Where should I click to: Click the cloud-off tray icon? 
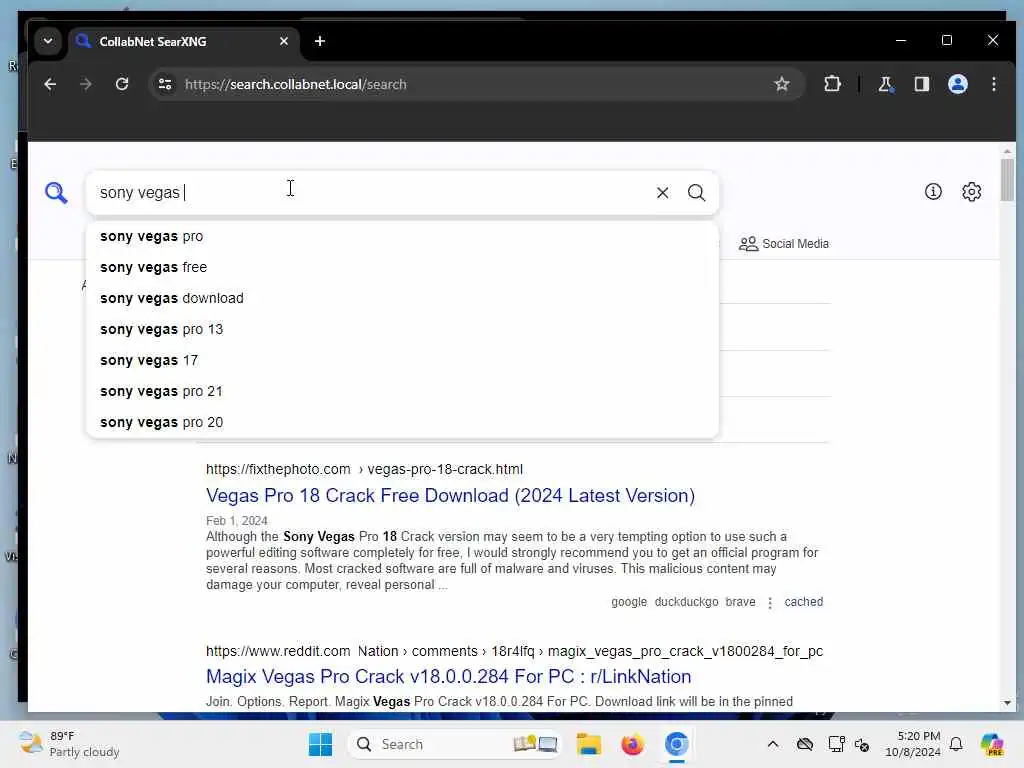click(805, 744)
